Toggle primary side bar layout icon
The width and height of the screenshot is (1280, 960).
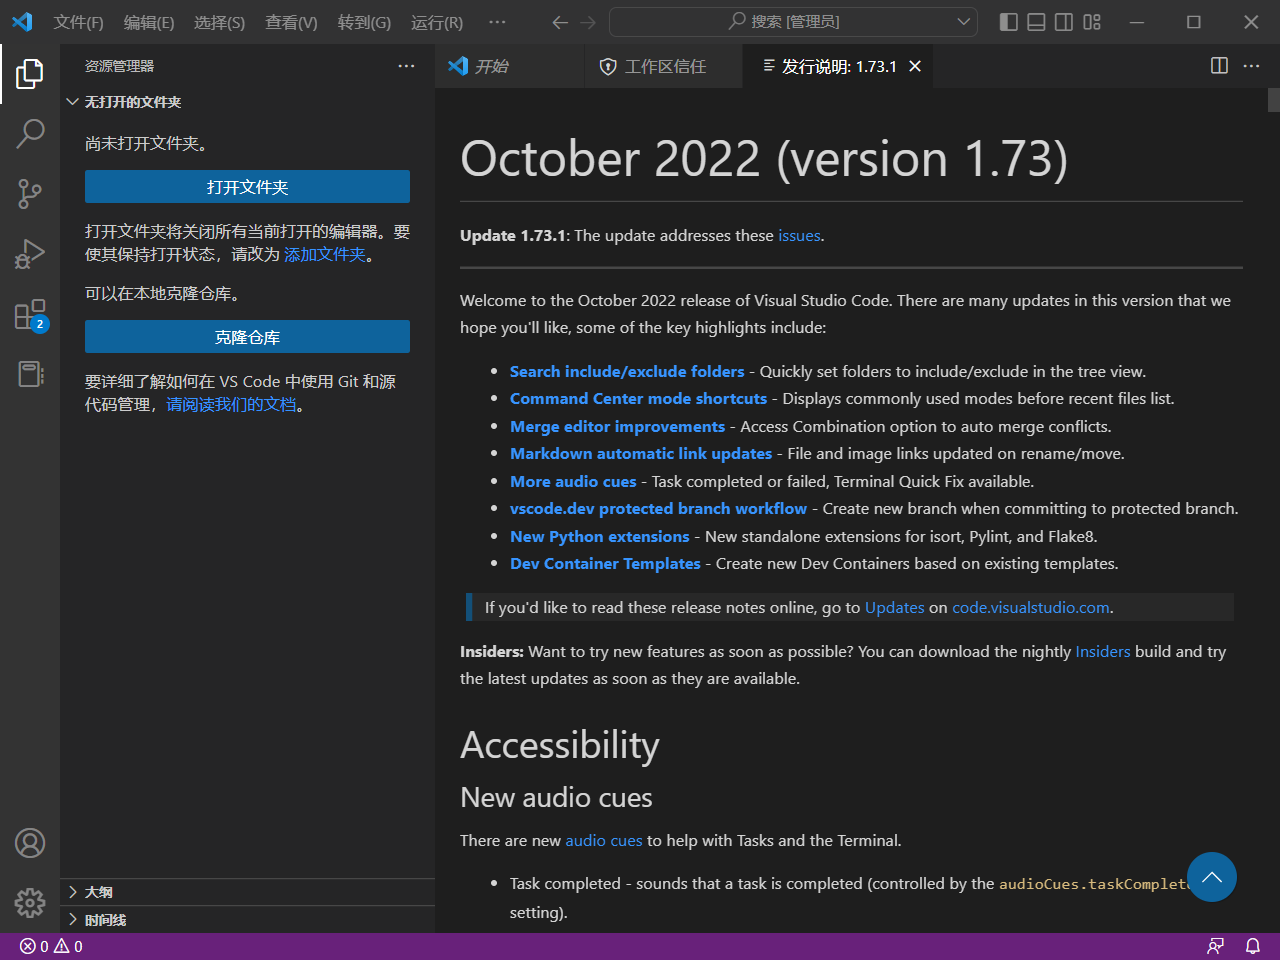pyautogui.click(x=1009, y=22)
